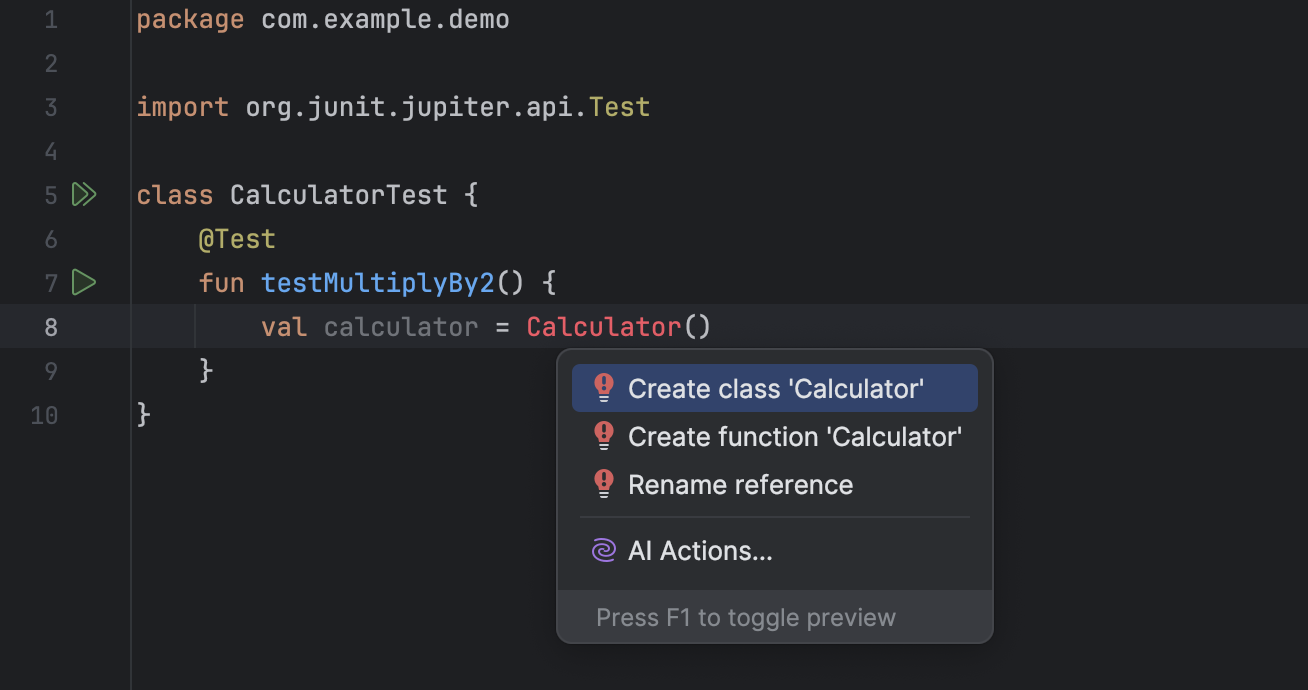The width and height of the screenshot is (1308, 690).
Task: Click the calculator variable name
Action: pos(400,326)
